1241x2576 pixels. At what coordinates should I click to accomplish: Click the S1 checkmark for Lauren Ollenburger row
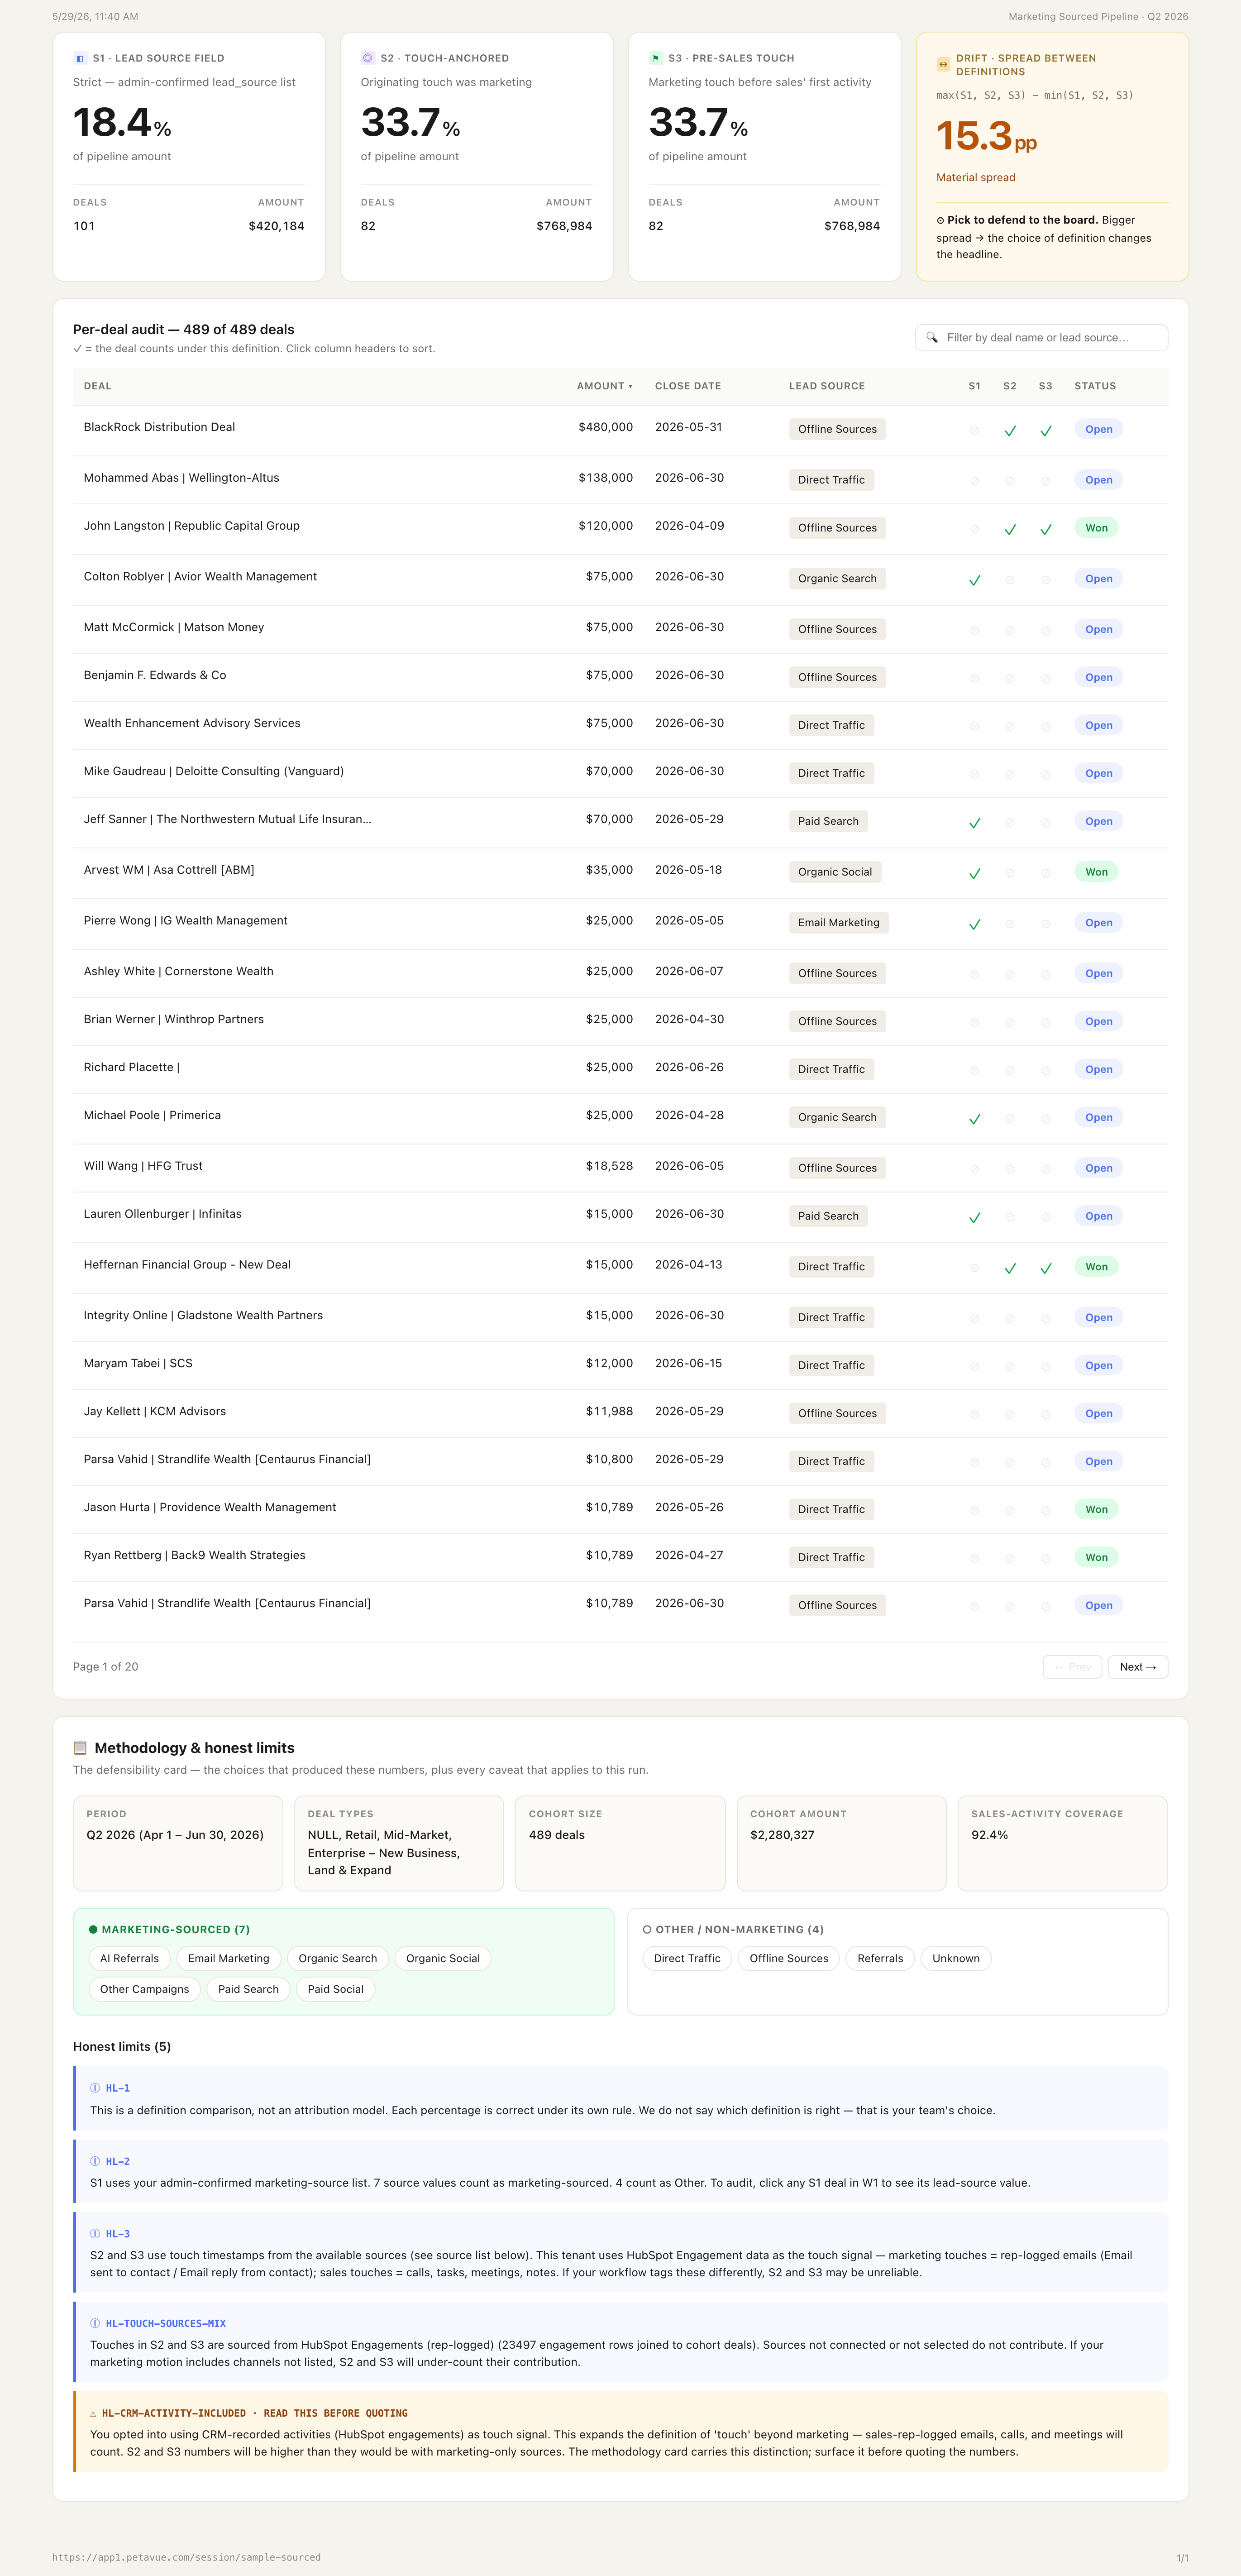[x=975, y=1218]
